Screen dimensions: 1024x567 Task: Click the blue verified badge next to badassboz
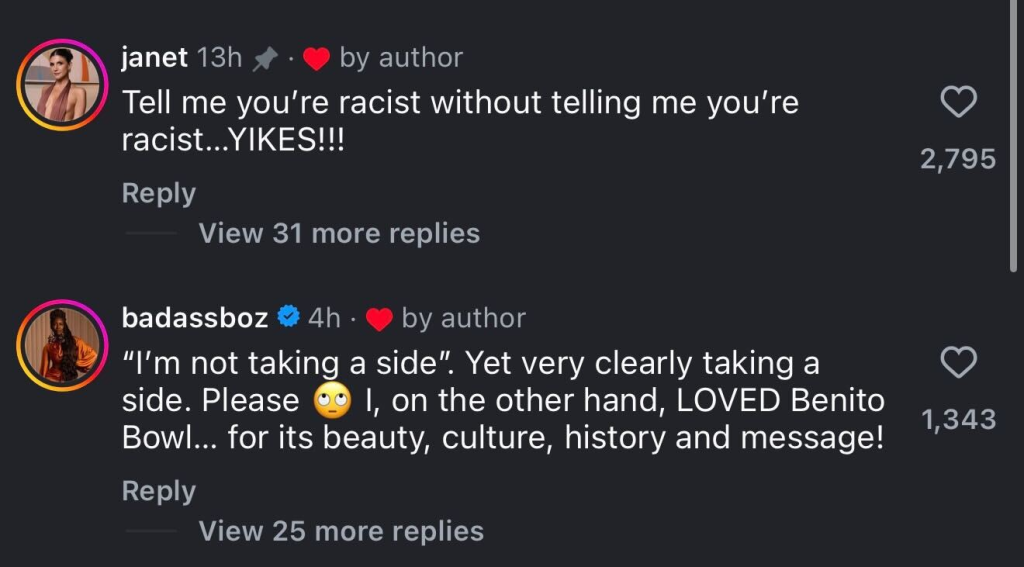288,318
